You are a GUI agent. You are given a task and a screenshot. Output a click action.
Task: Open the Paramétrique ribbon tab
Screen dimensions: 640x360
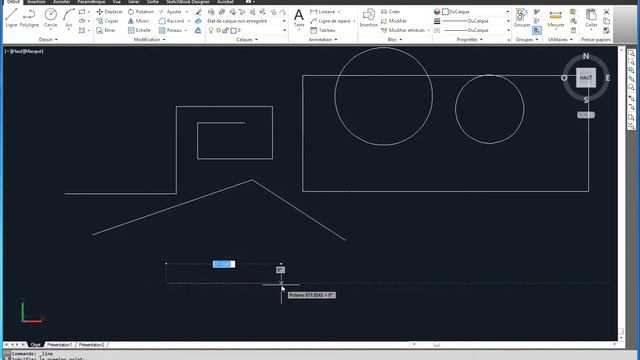(91, 2)
